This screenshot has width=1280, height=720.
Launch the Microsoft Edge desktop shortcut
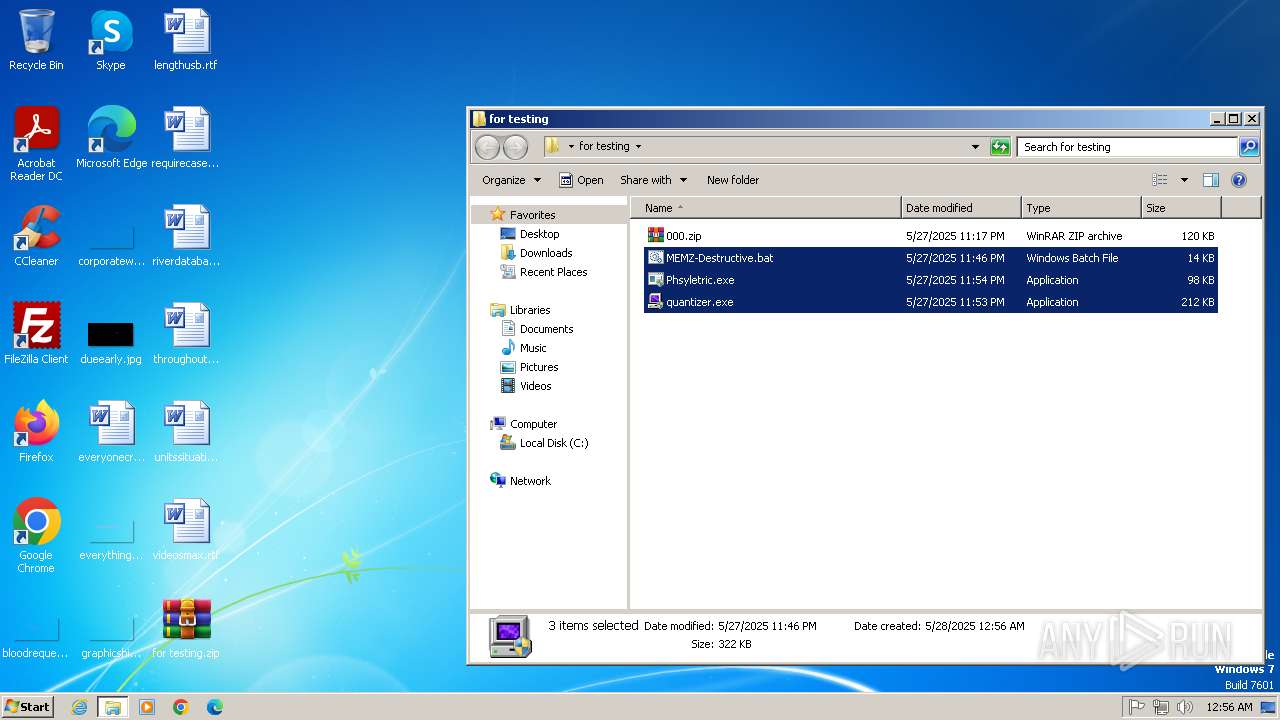point(111,138)
